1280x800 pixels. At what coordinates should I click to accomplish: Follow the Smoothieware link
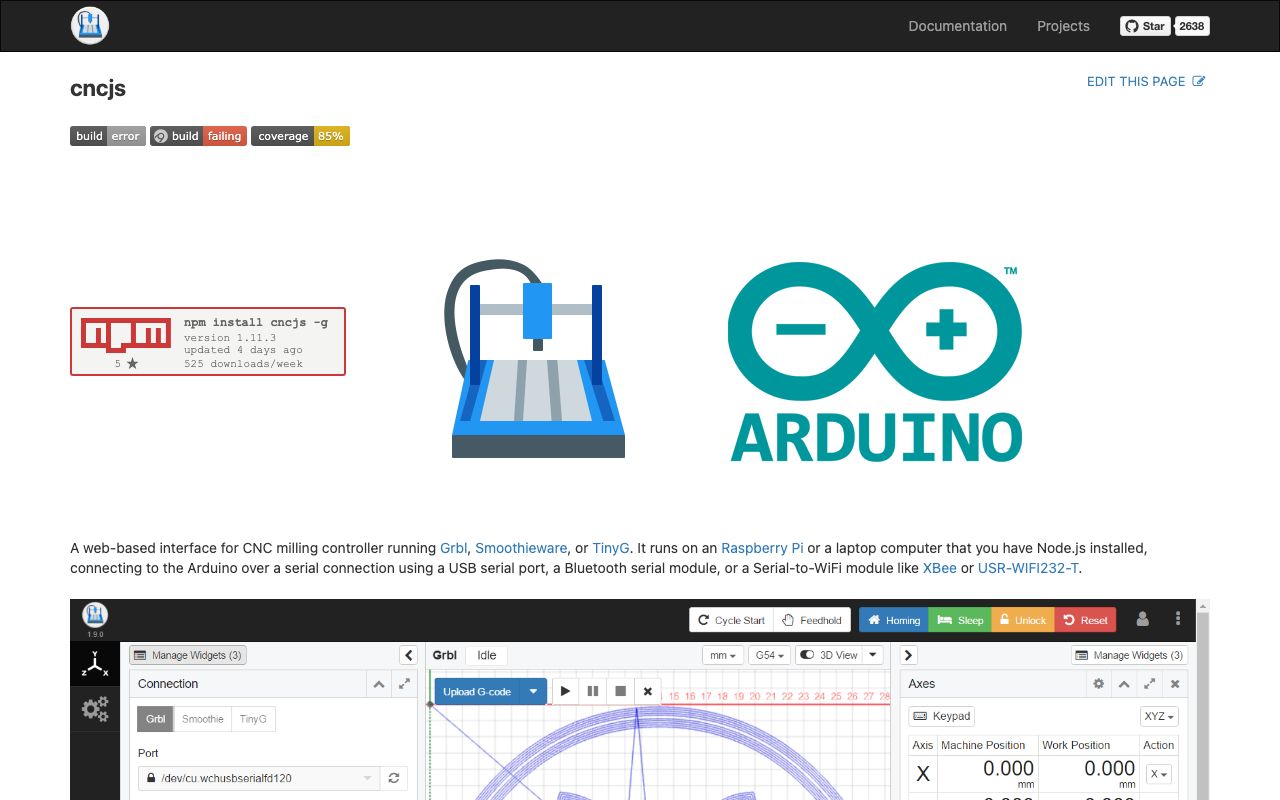(521, 548)
